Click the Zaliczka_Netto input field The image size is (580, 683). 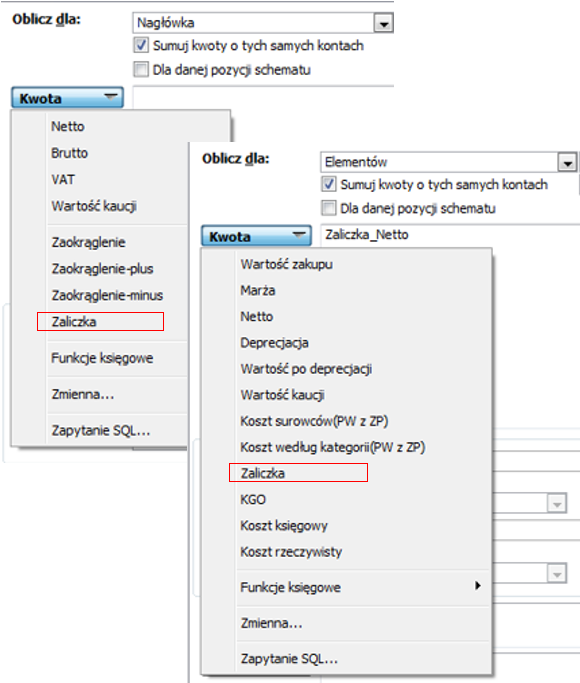[x=450, y=235]
